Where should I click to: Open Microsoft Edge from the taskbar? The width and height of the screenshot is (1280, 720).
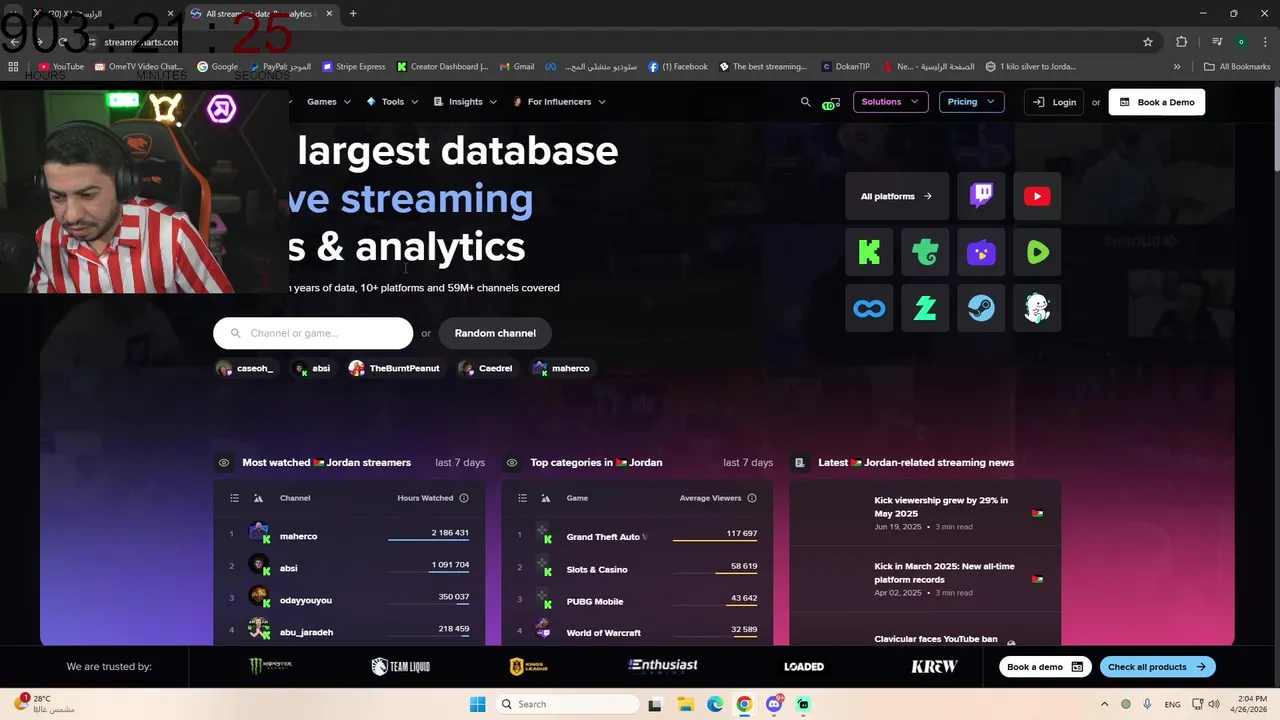coord(715,704)
